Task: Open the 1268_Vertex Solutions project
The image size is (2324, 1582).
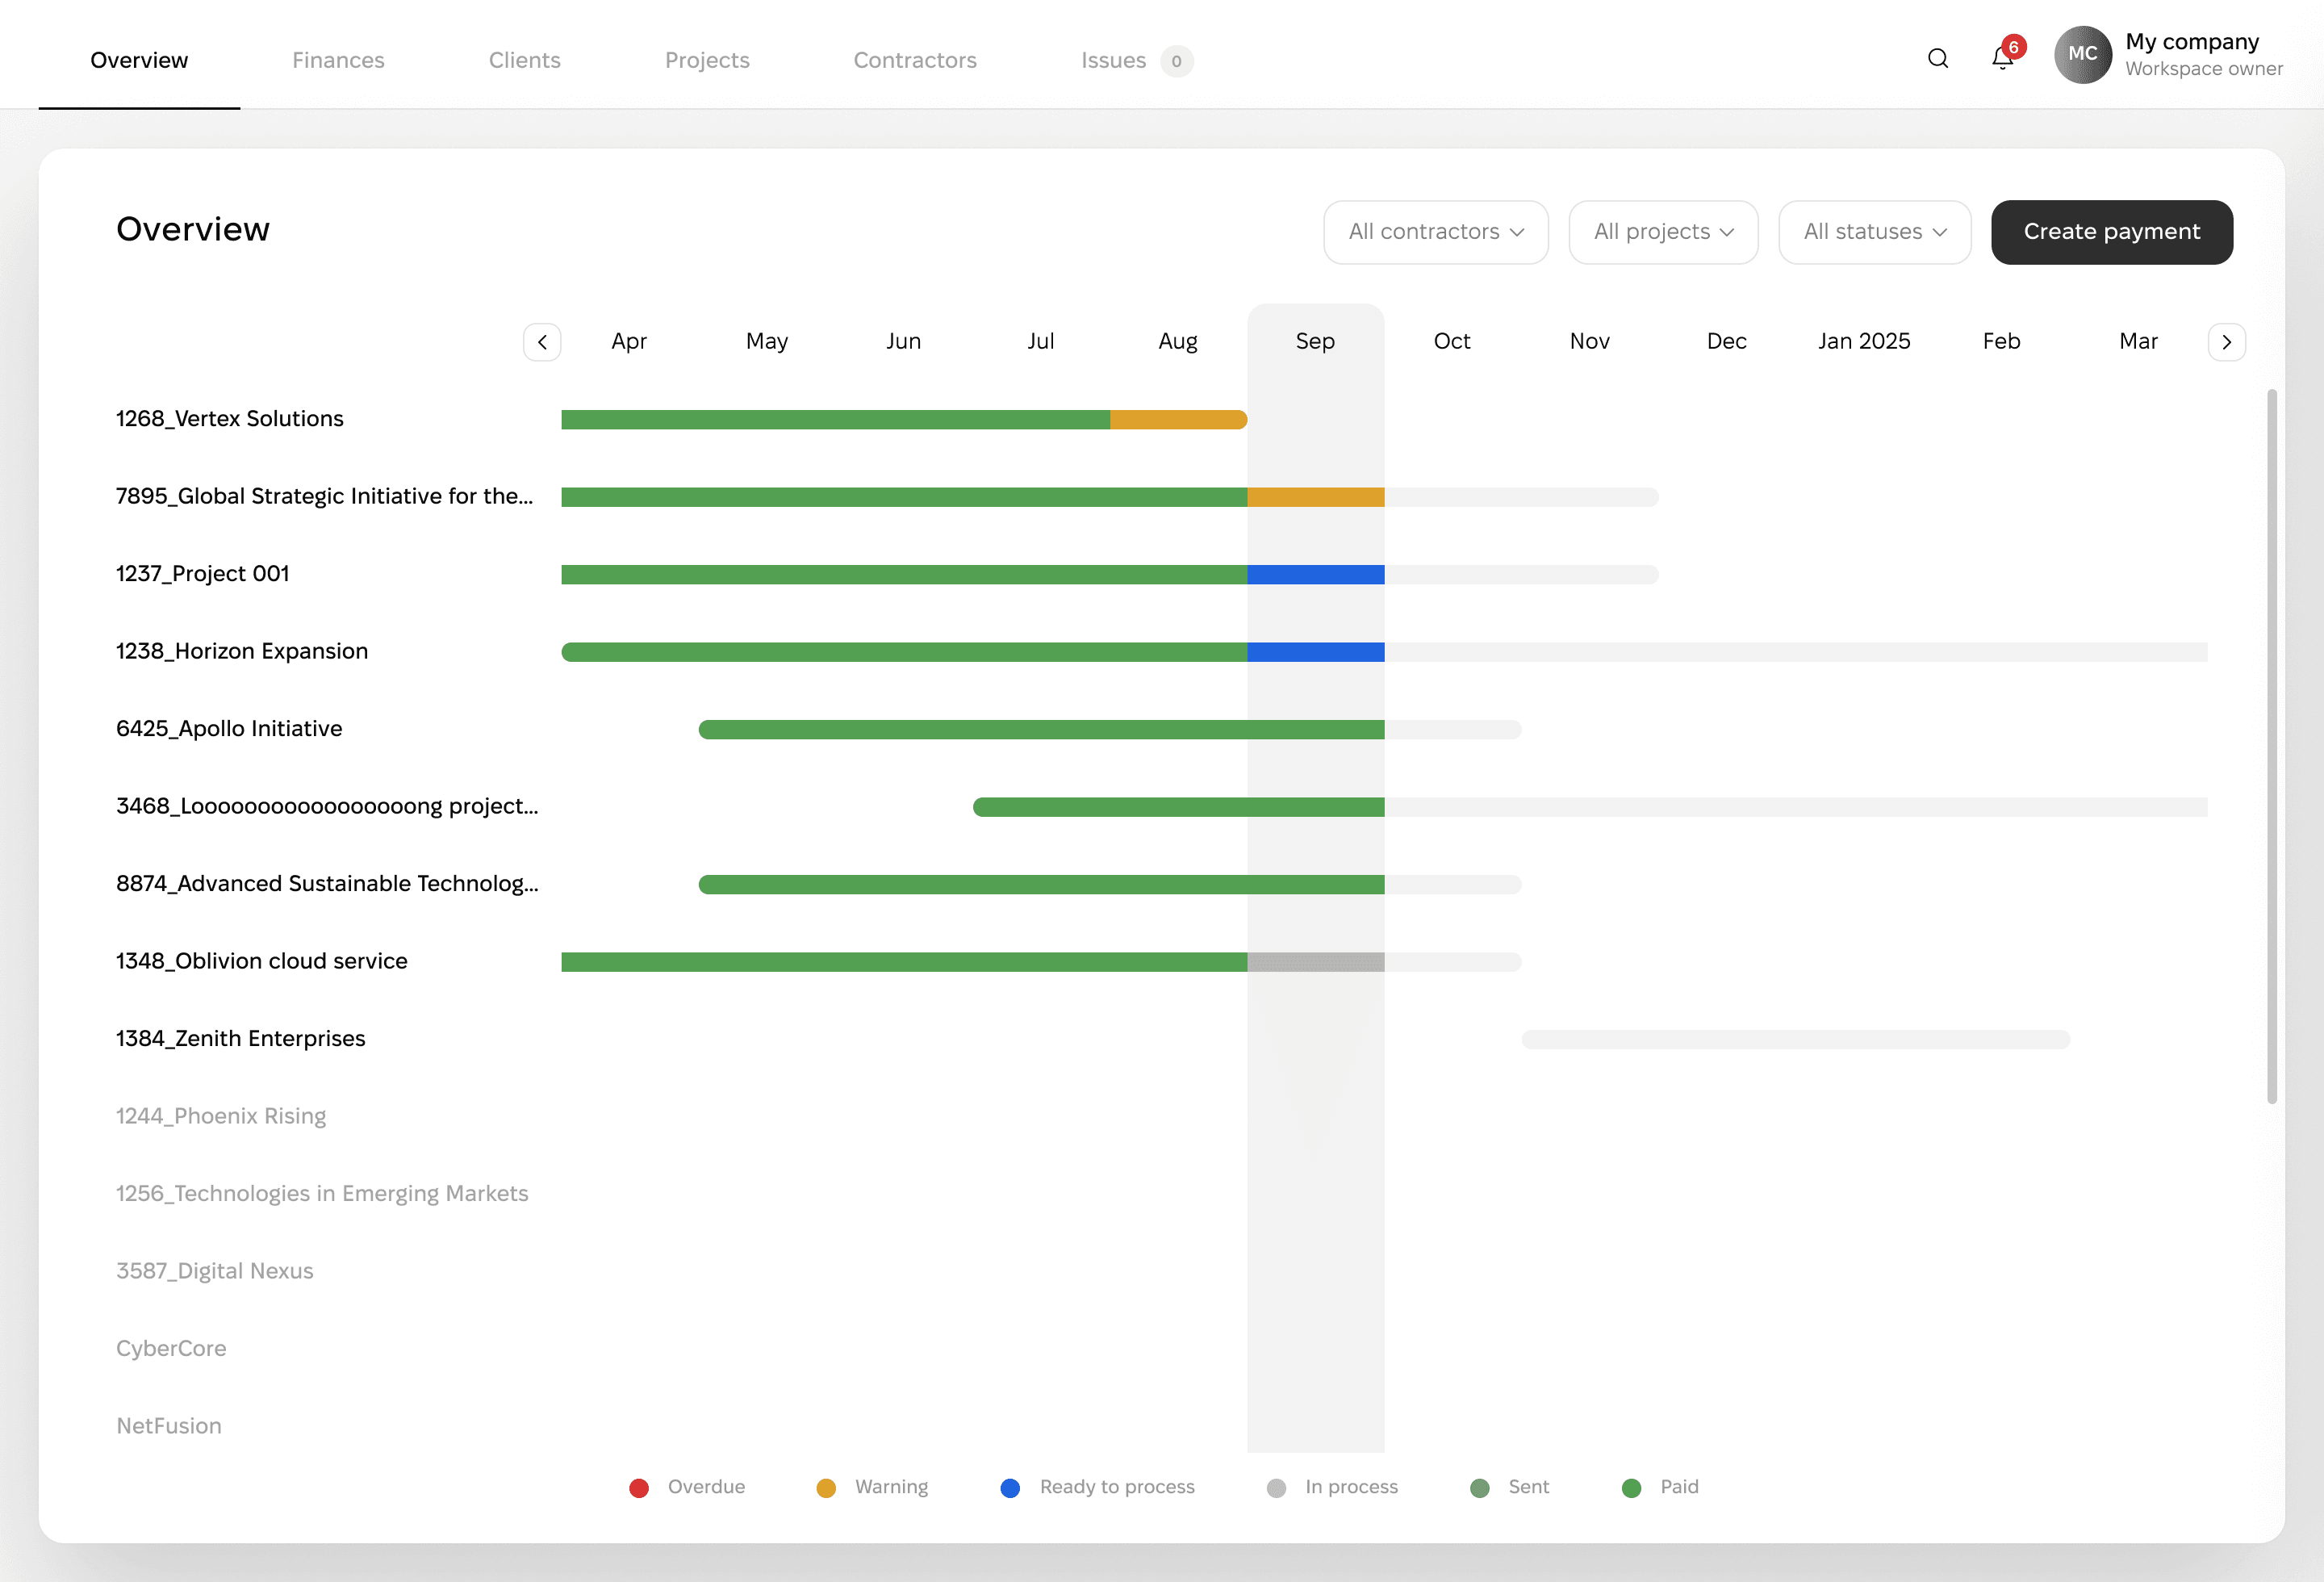Action: 230,419
